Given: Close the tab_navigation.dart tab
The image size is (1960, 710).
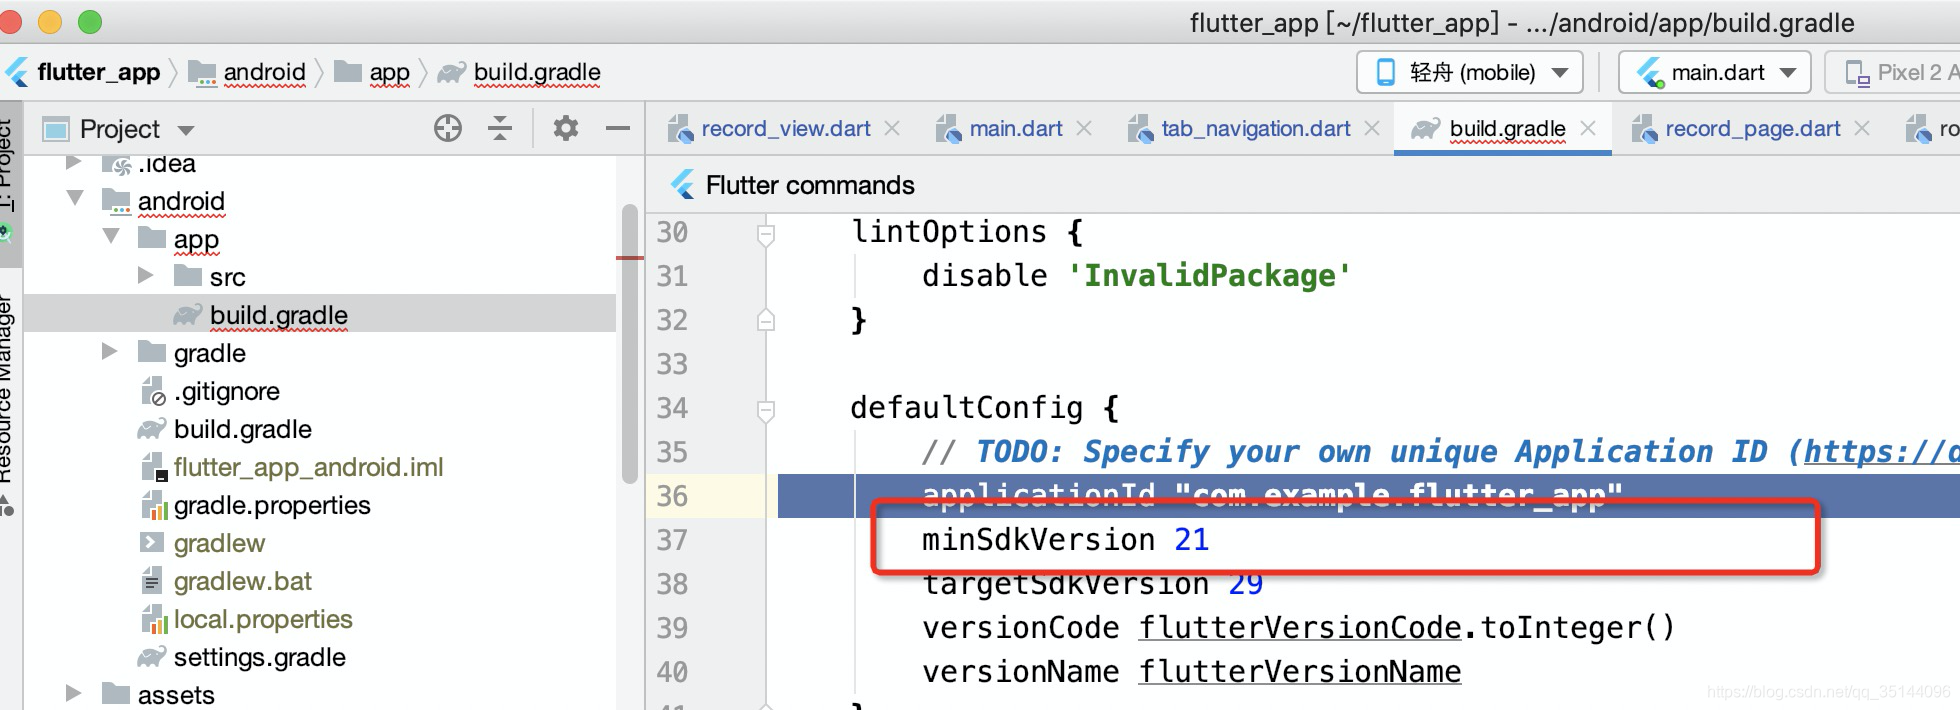Looking at the screenshot, I should click(1372, 129).
